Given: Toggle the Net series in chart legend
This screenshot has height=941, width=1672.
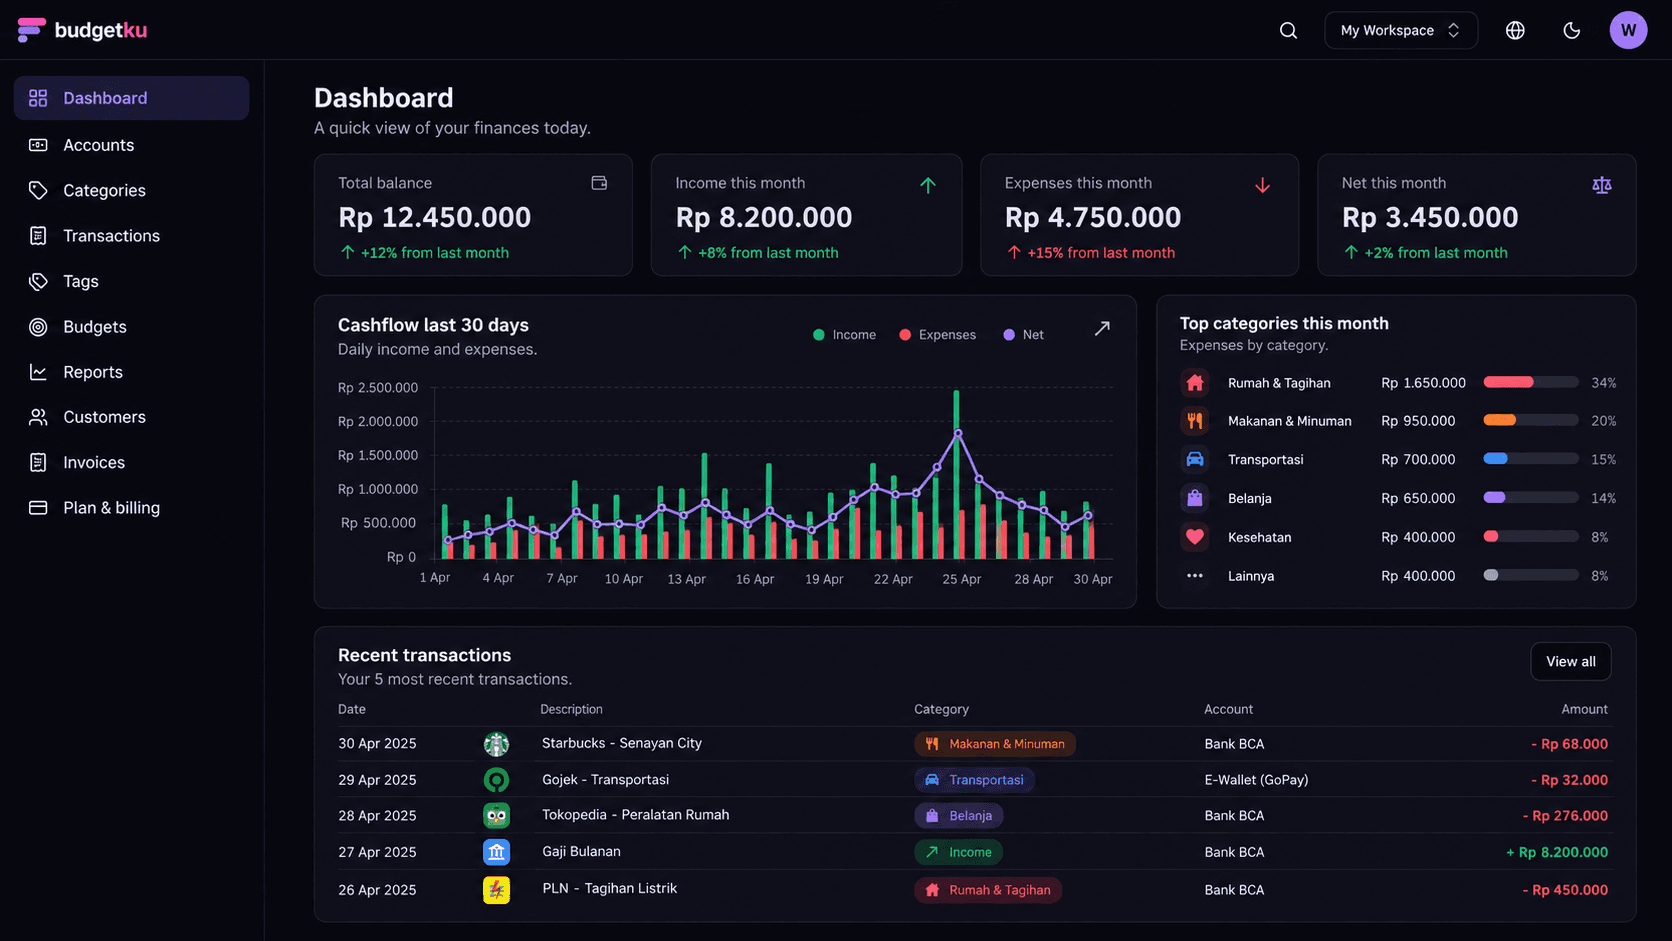Looking at the screenshot, I should point(1023,335).
